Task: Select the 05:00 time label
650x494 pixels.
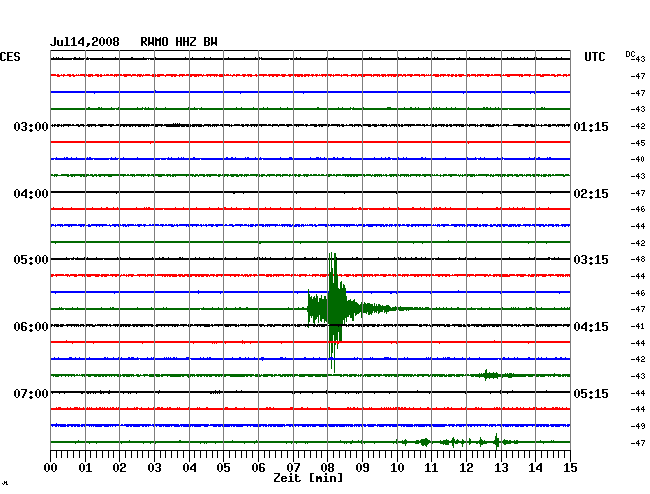Action: coord(31,260)
